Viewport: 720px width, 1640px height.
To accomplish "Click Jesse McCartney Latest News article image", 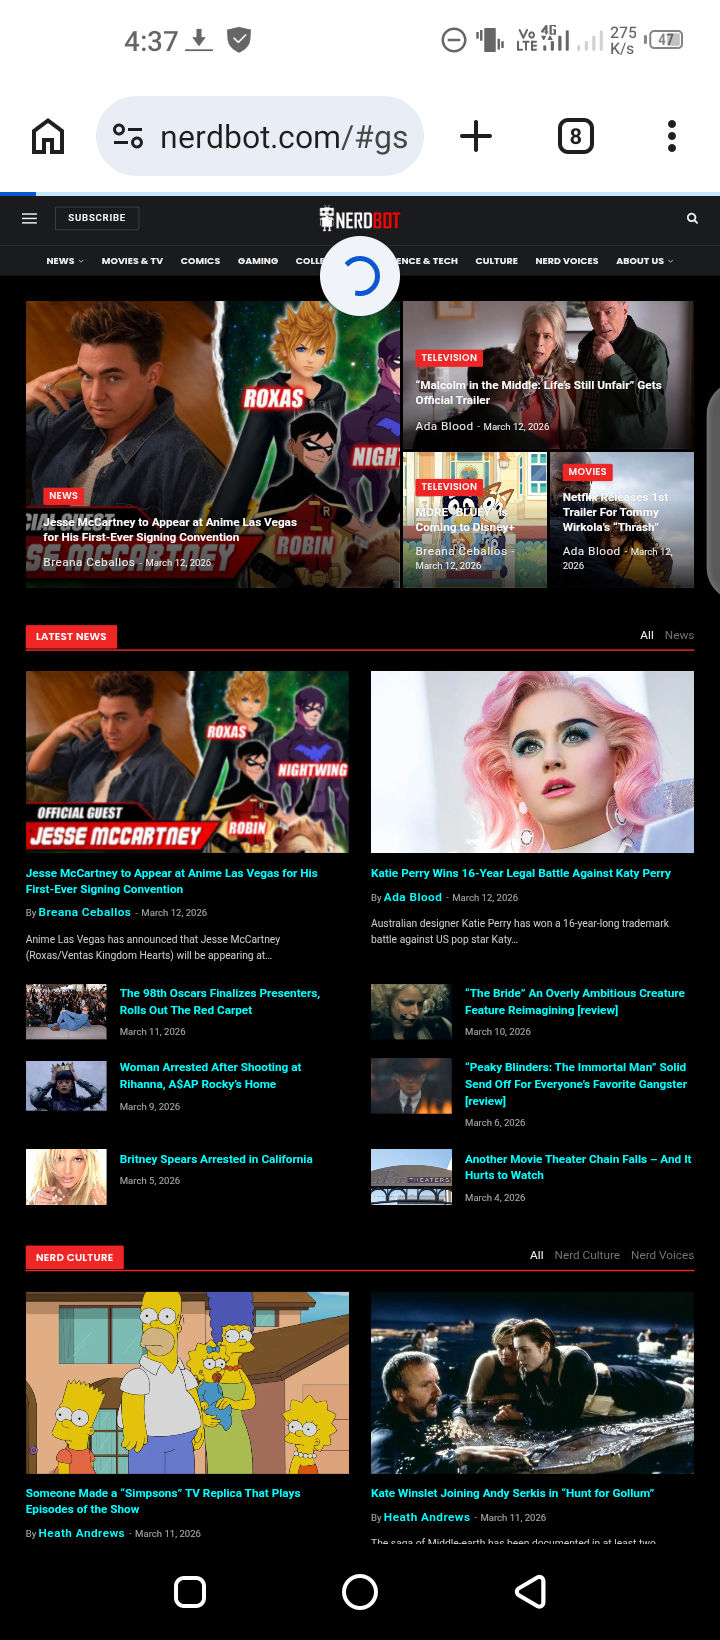I will click(x=187, y=762).
